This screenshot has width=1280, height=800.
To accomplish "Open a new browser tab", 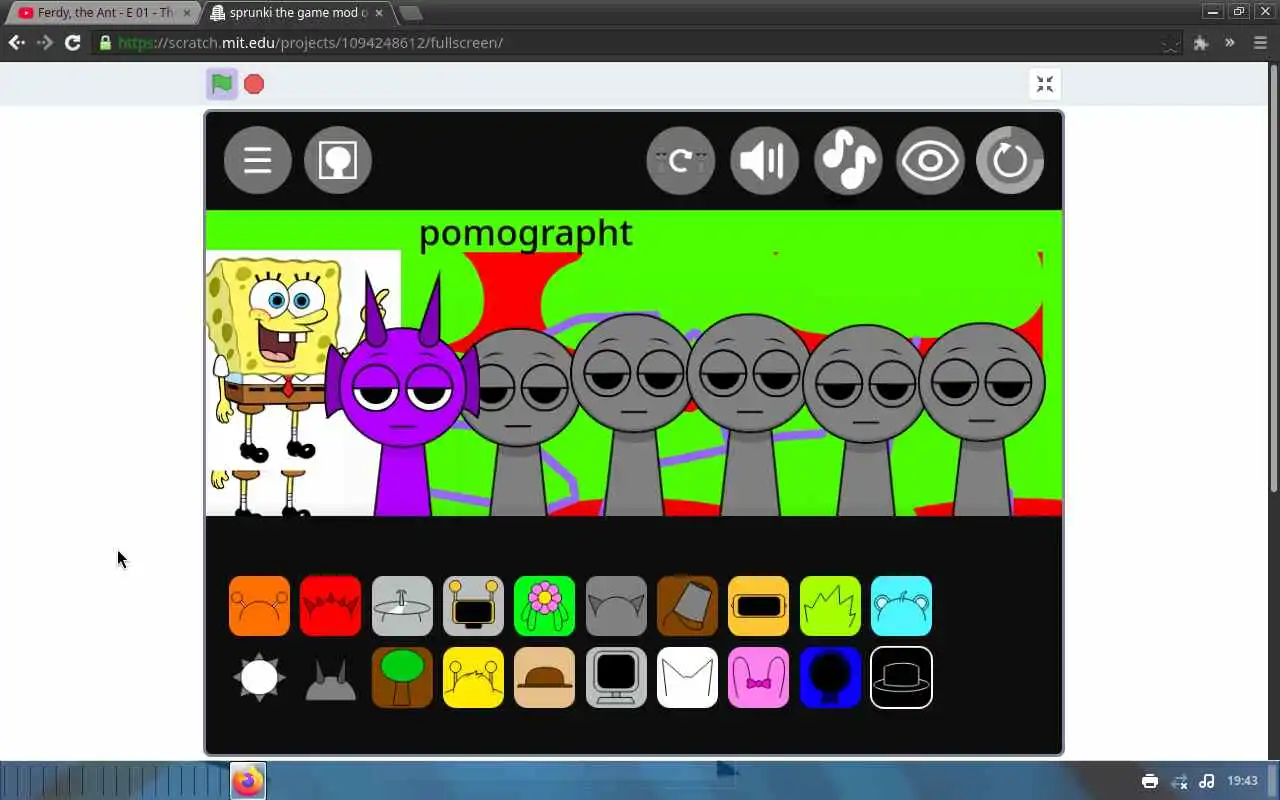I will tap(410, 13).
